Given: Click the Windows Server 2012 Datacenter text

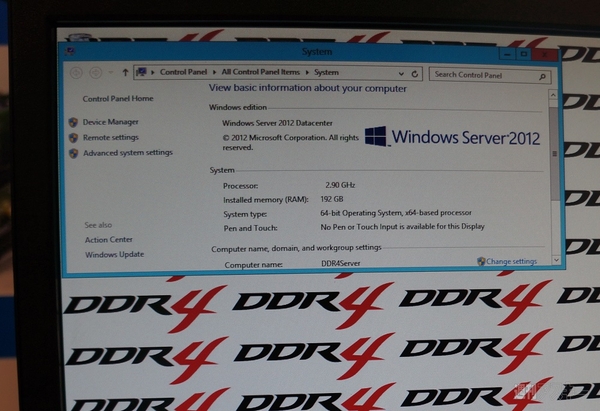Looking at the screenshot, I should tap(277, 123).
